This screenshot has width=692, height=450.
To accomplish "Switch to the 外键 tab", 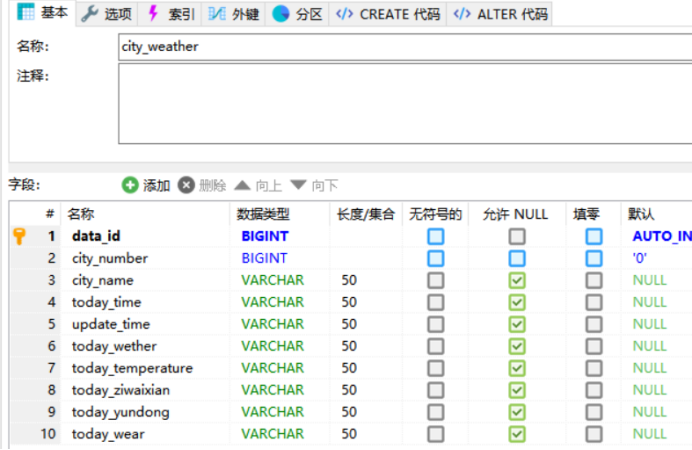I will click(233, 14).
